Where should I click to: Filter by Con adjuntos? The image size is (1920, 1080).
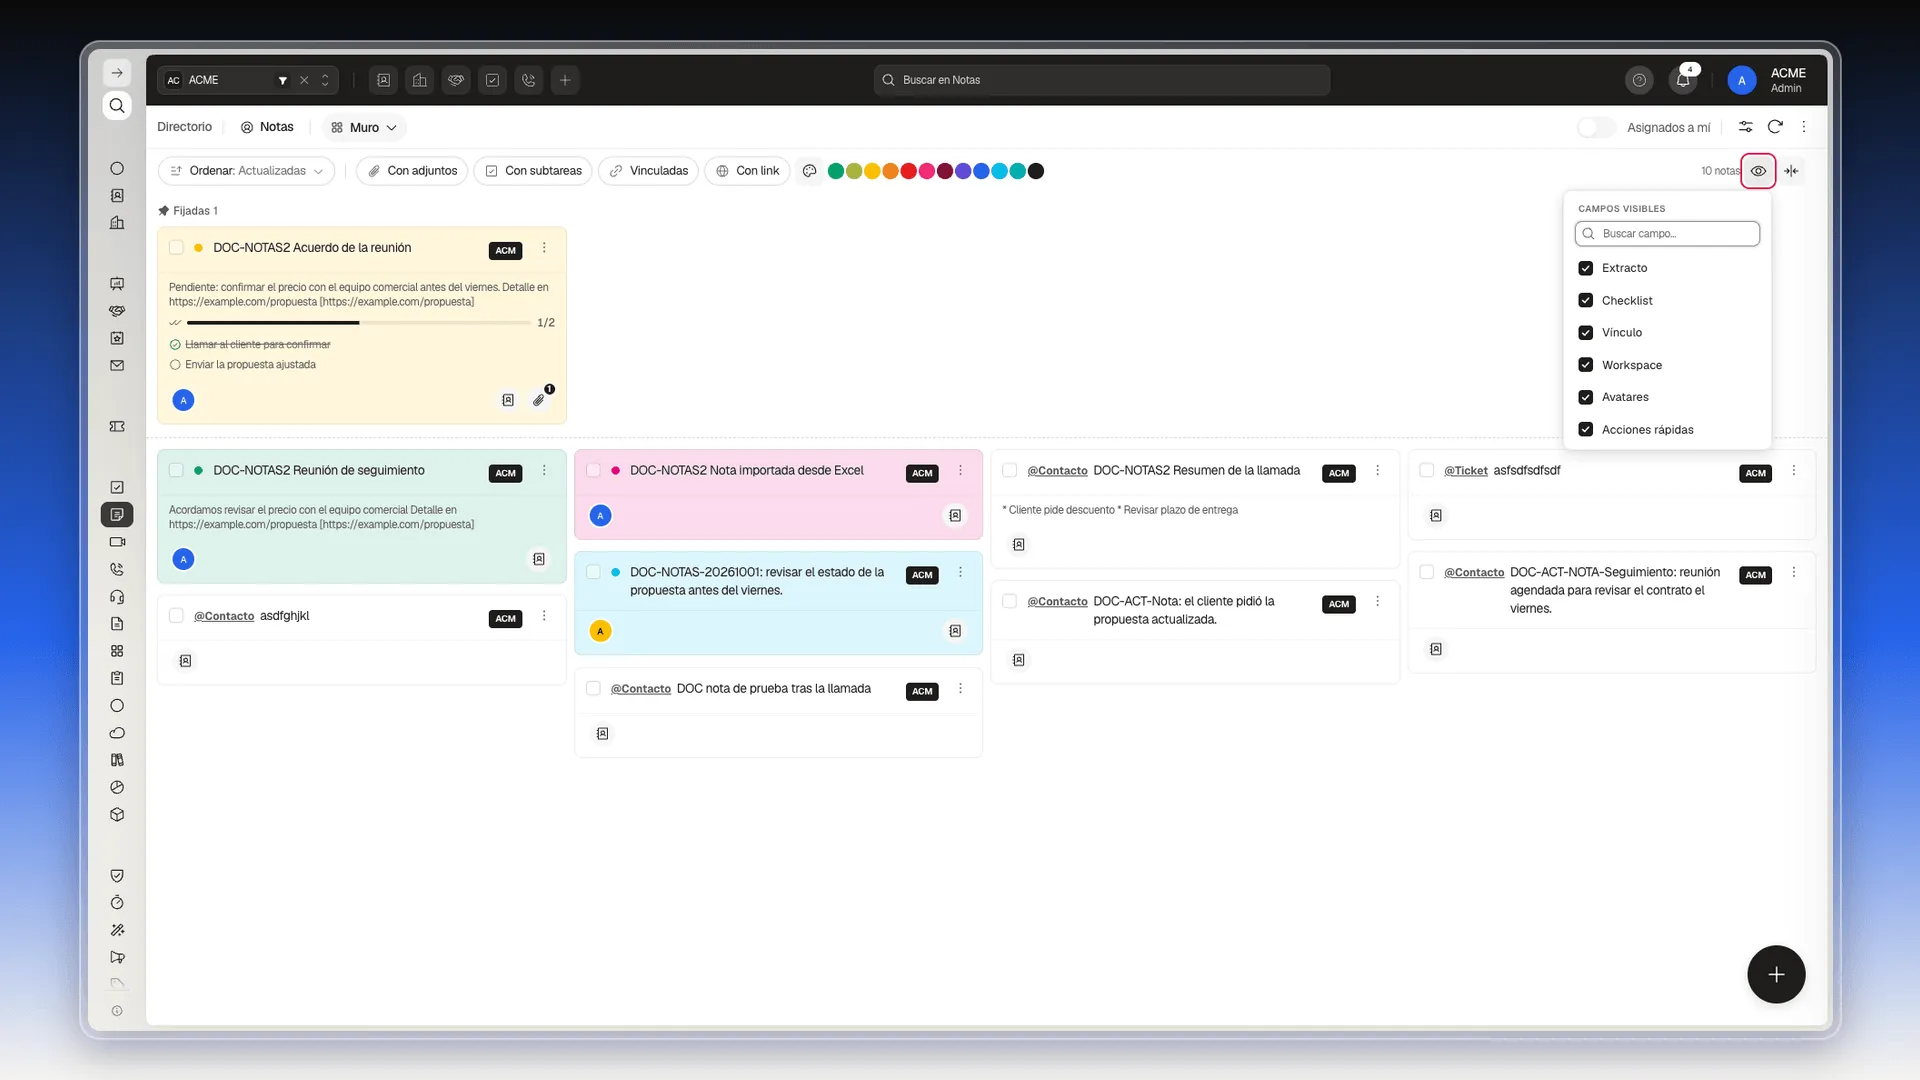[x=412, y=171]
